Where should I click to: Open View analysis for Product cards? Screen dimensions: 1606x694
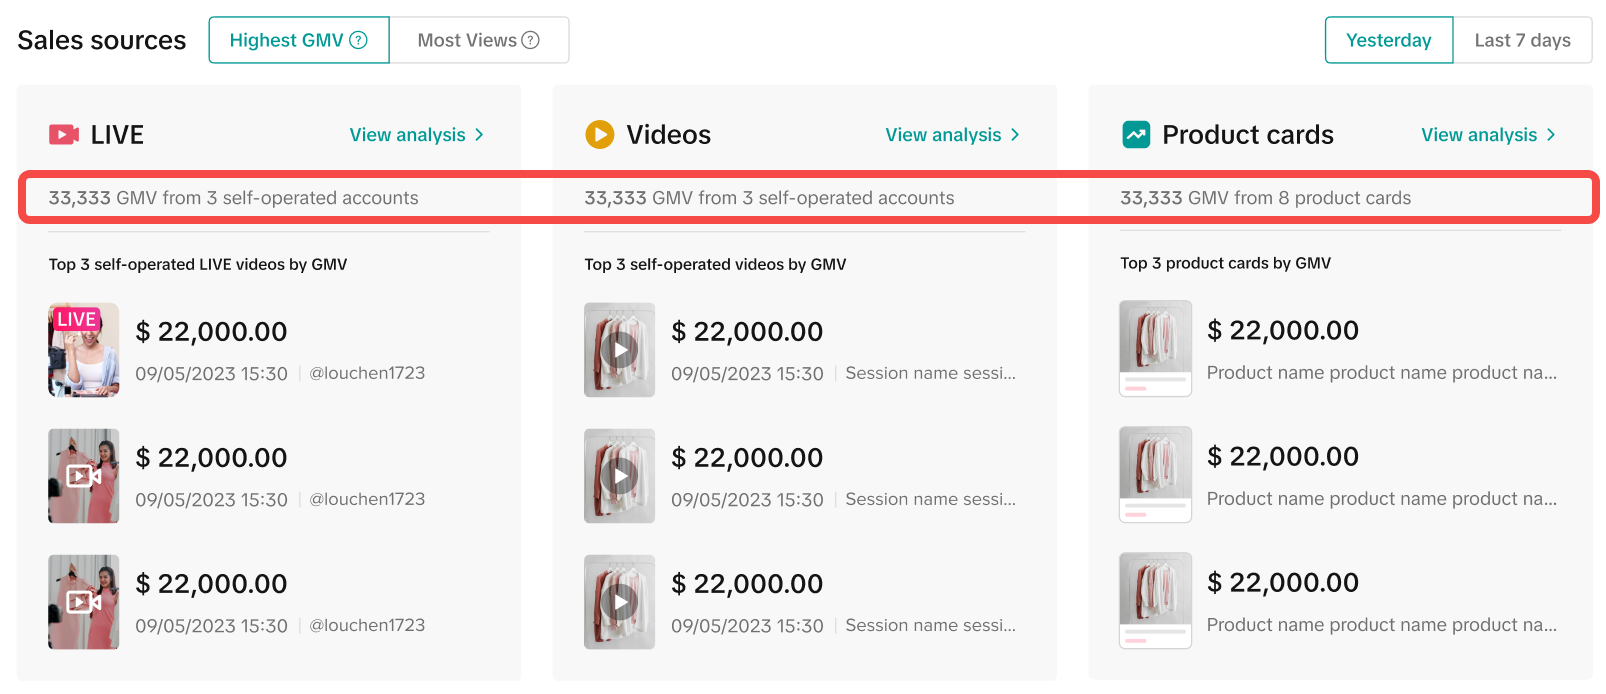[x=1479, y=135]
